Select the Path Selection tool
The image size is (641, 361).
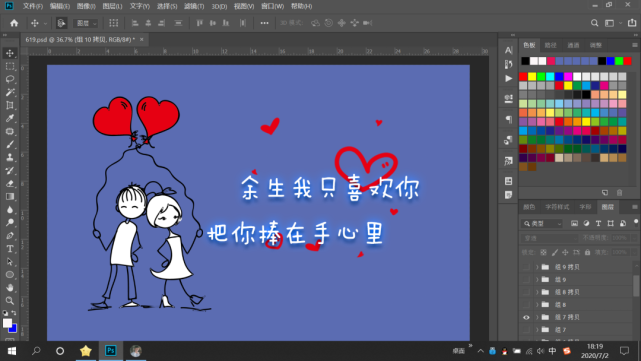click(x=10, y=262)
